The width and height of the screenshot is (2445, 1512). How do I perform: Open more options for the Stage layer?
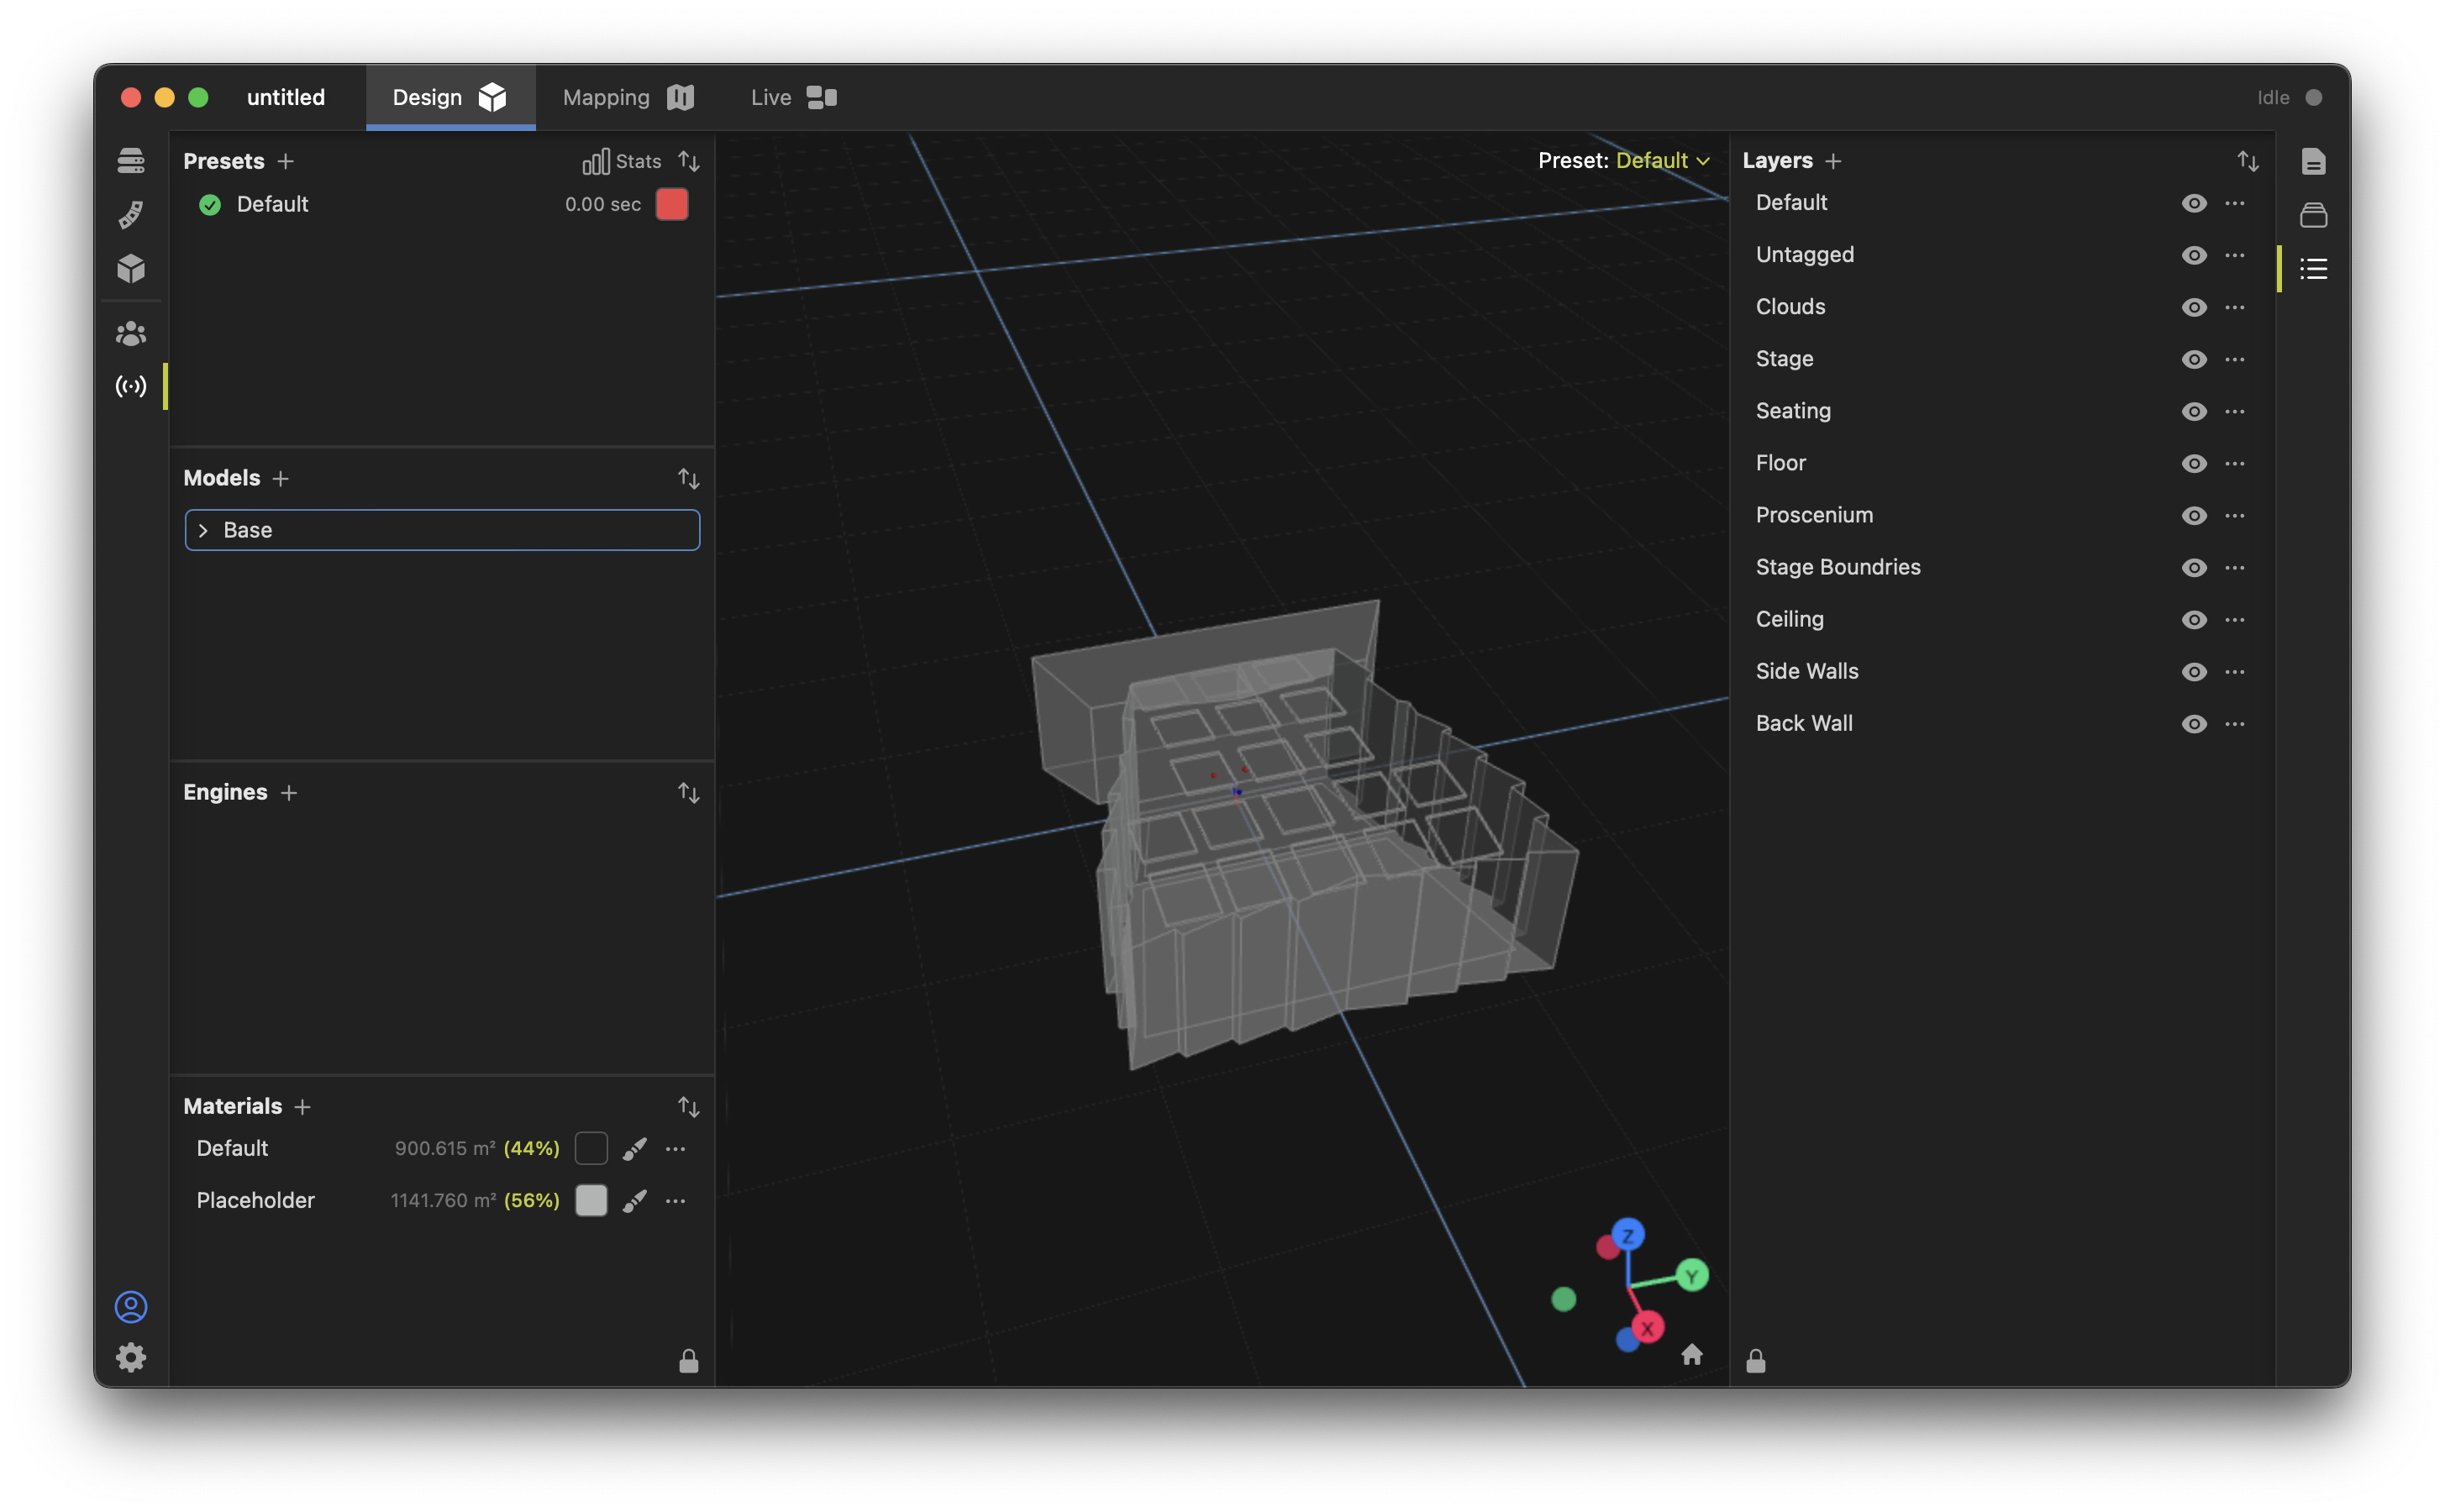(2235, 359)
